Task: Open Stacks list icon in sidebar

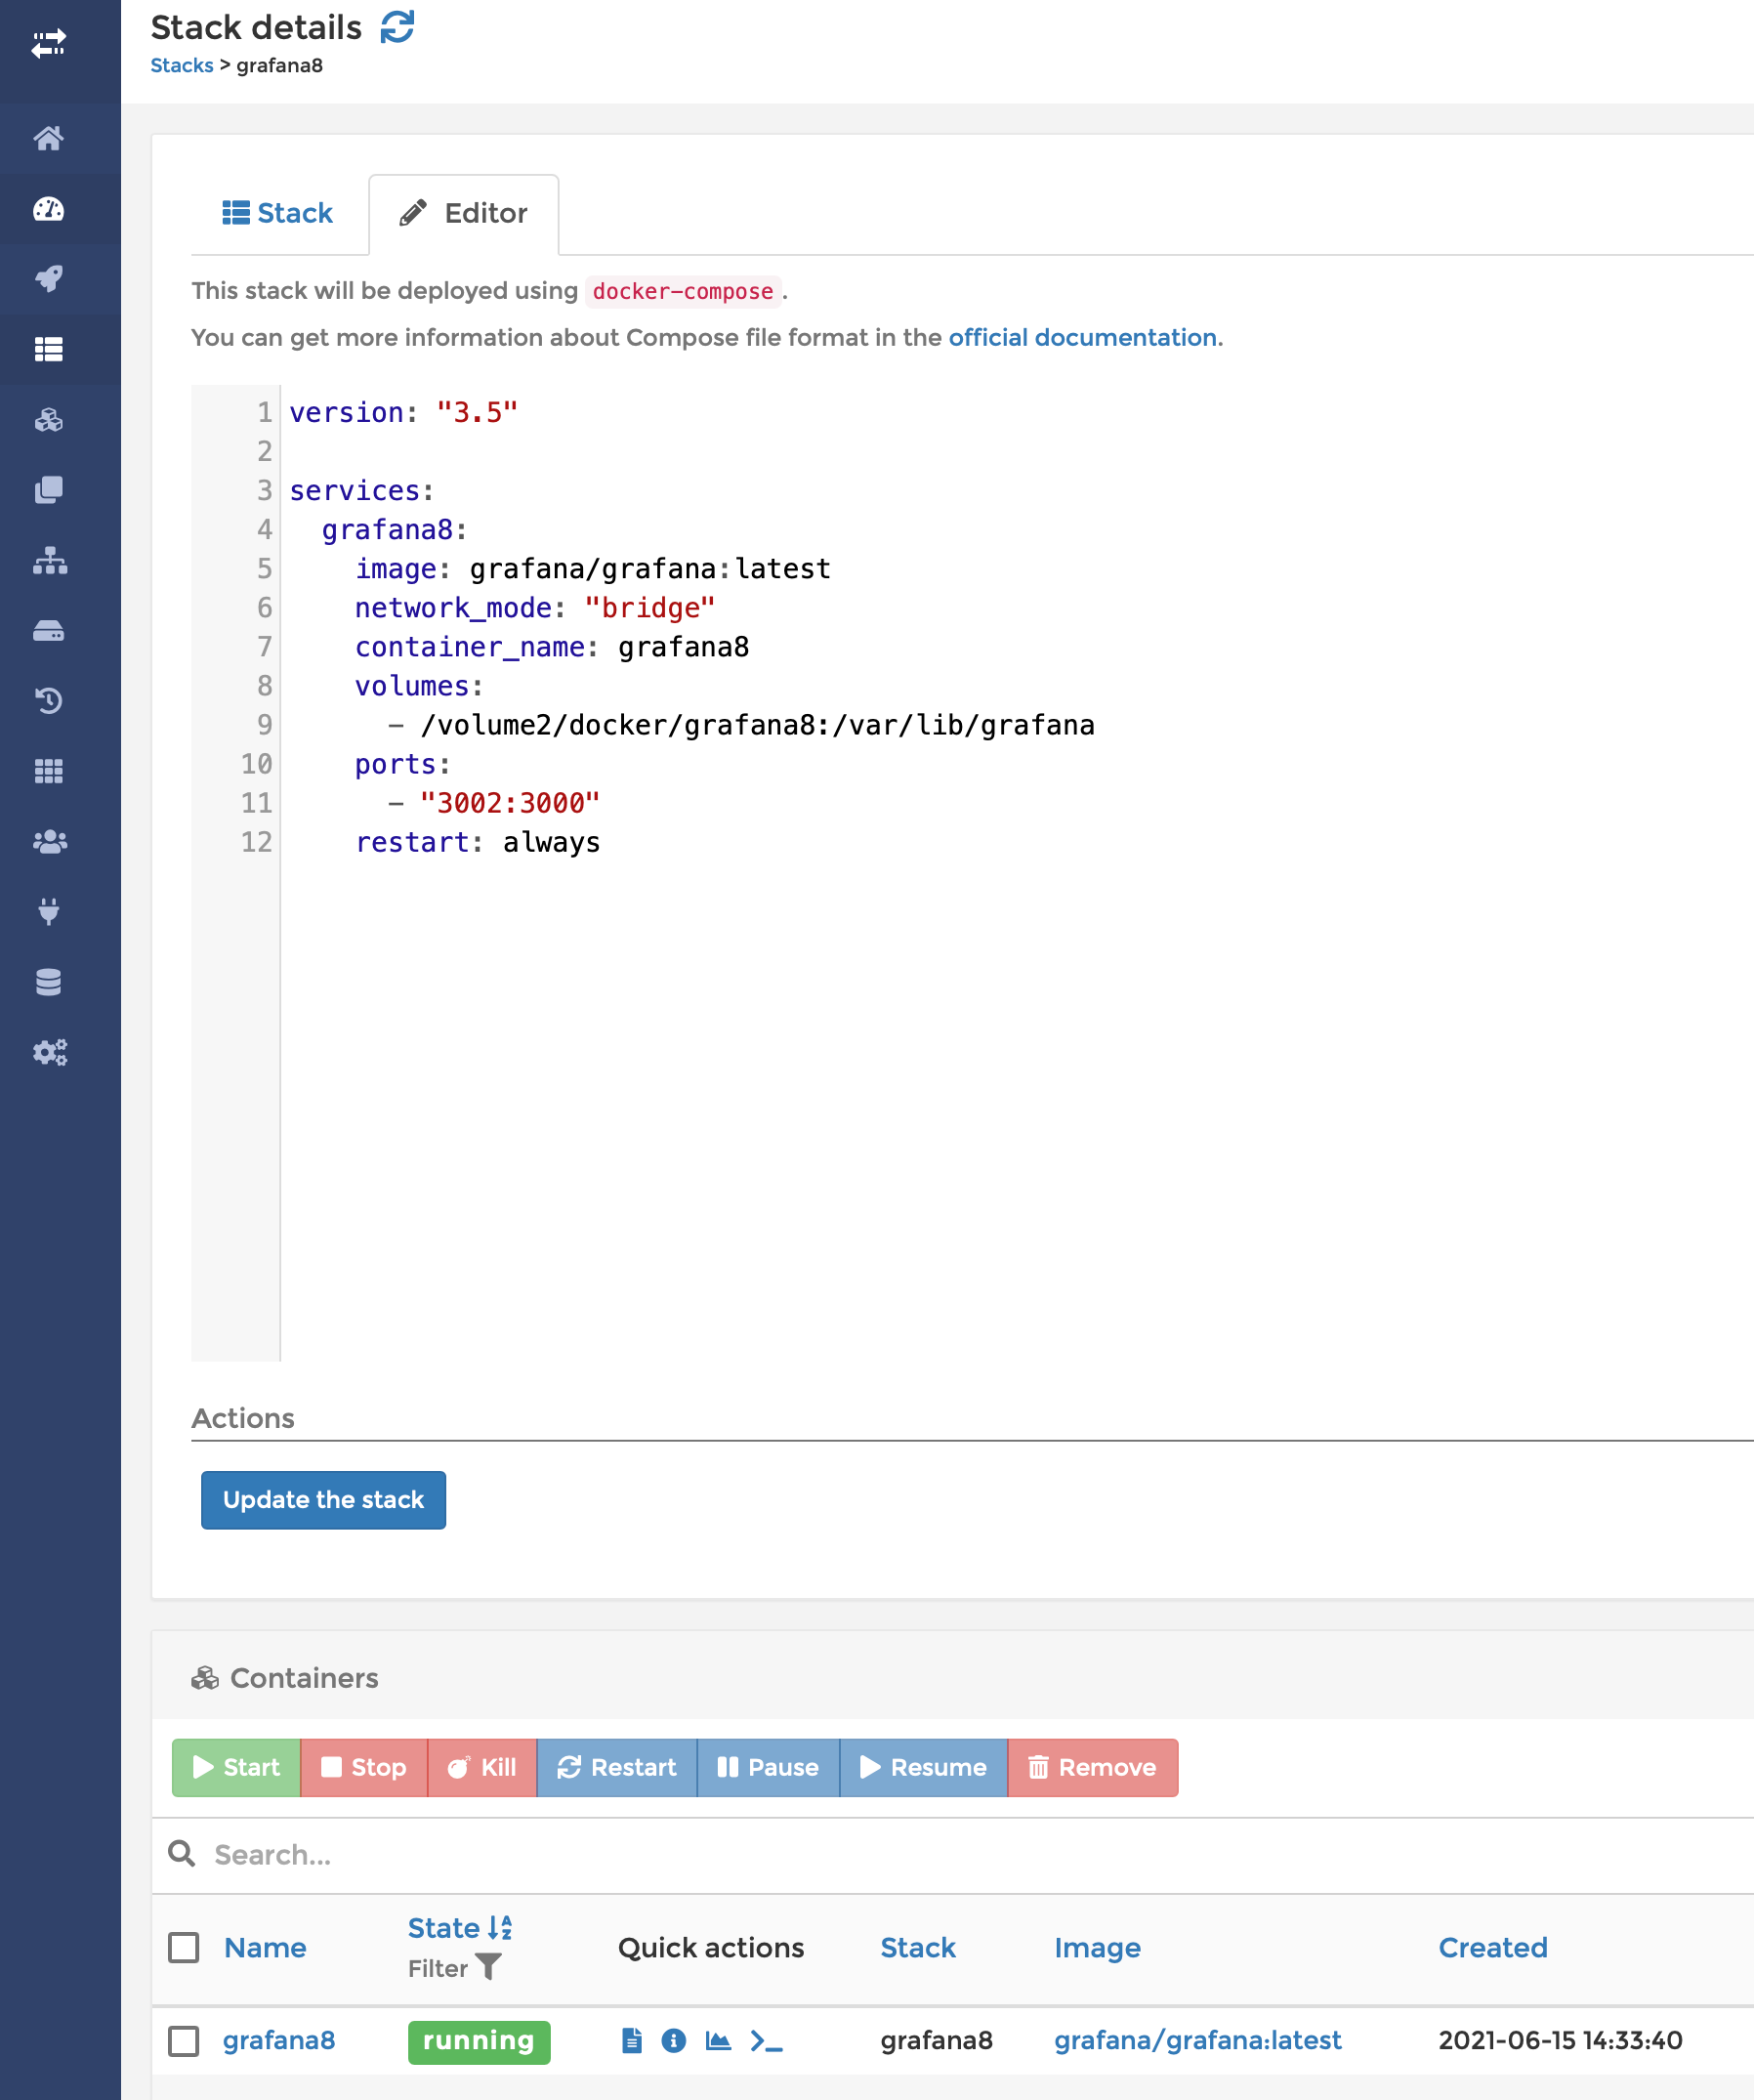Action: 48,349
